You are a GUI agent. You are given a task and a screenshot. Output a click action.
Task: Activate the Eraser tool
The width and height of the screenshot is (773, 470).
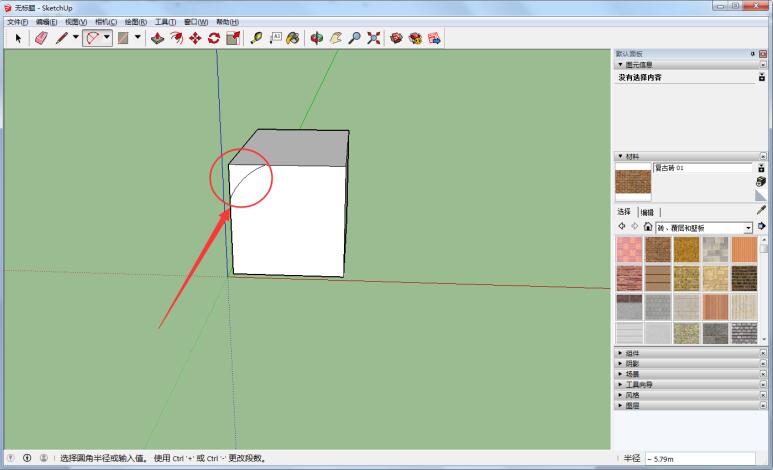click(41, 38)
